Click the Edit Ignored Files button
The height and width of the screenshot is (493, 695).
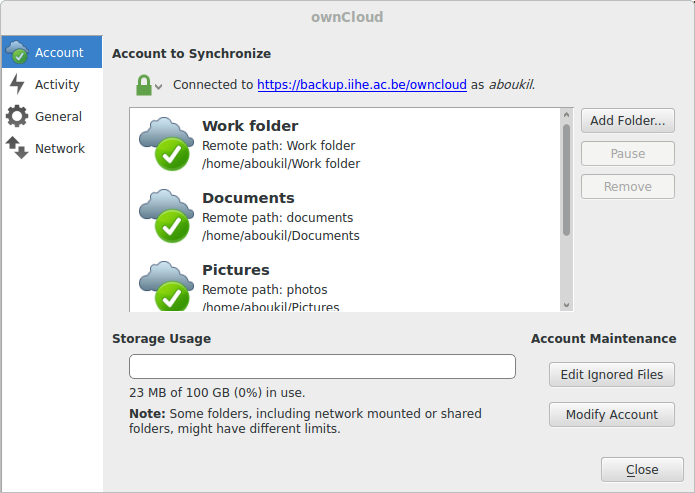tap(611, 375)
